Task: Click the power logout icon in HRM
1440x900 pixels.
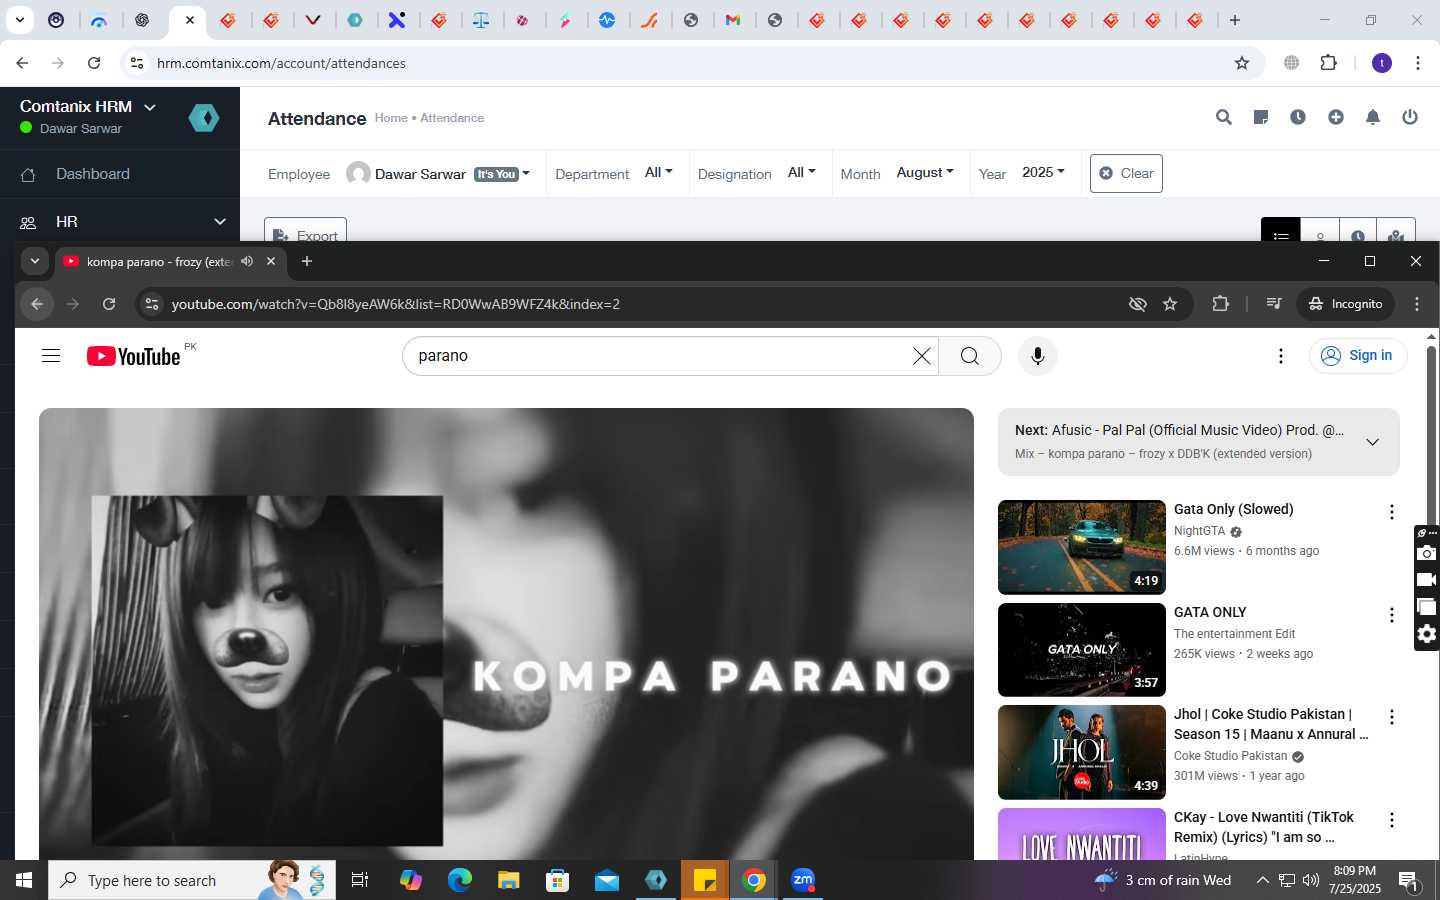Action: pyautogui.click(x=1410, y=117)
